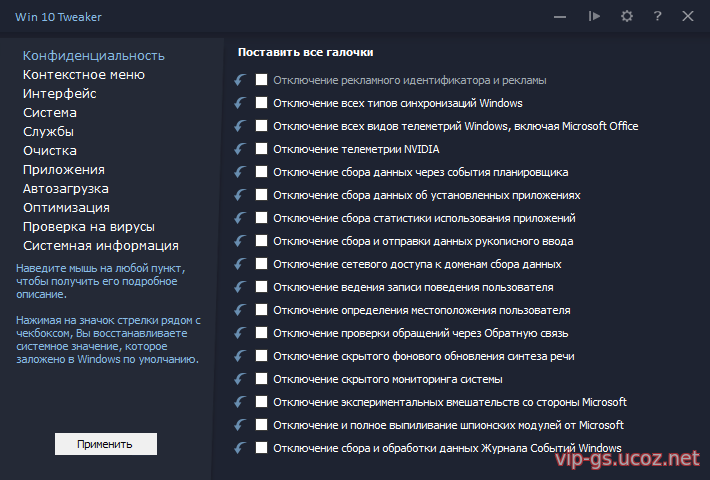The height and width of the screenshot is (480, 710).
Task: Tick Microsoft spy modules removal checkbox
Action: click(x=261, y=424)
